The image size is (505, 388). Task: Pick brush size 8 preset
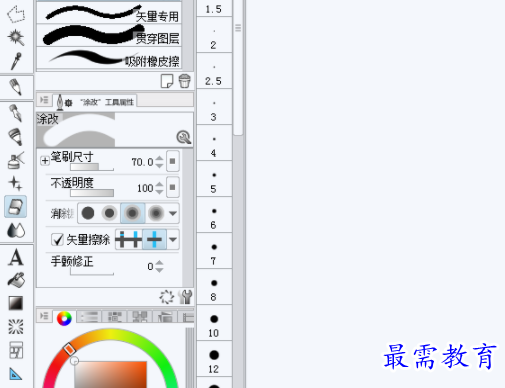214,287
